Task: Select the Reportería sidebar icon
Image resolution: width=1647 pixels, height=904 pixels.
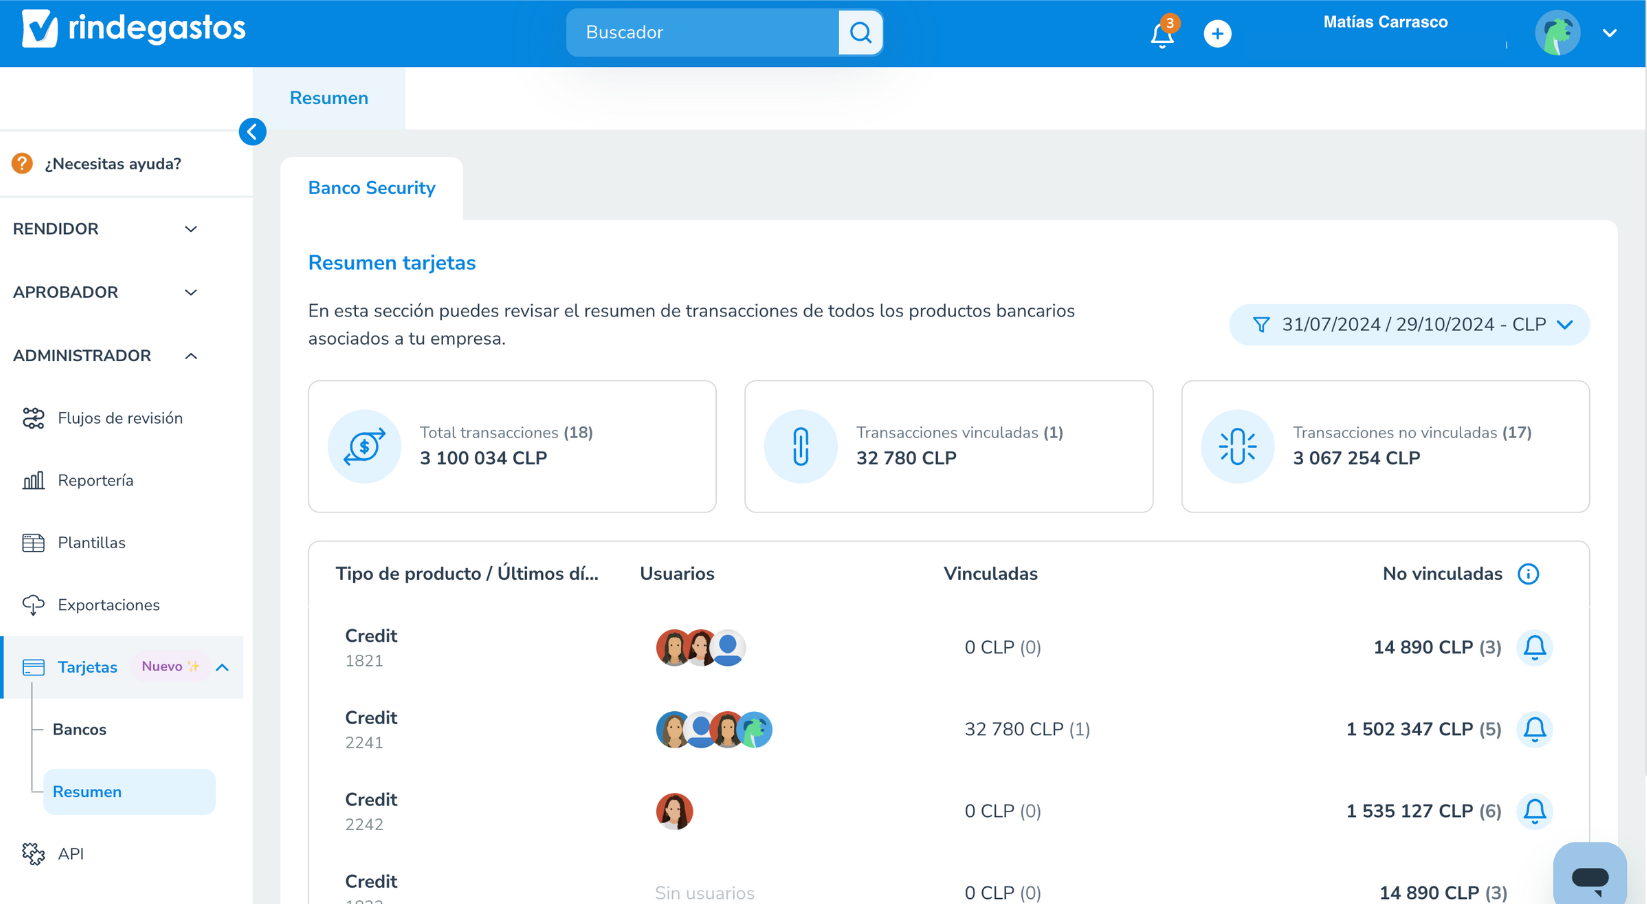Action: coord(33,480)
